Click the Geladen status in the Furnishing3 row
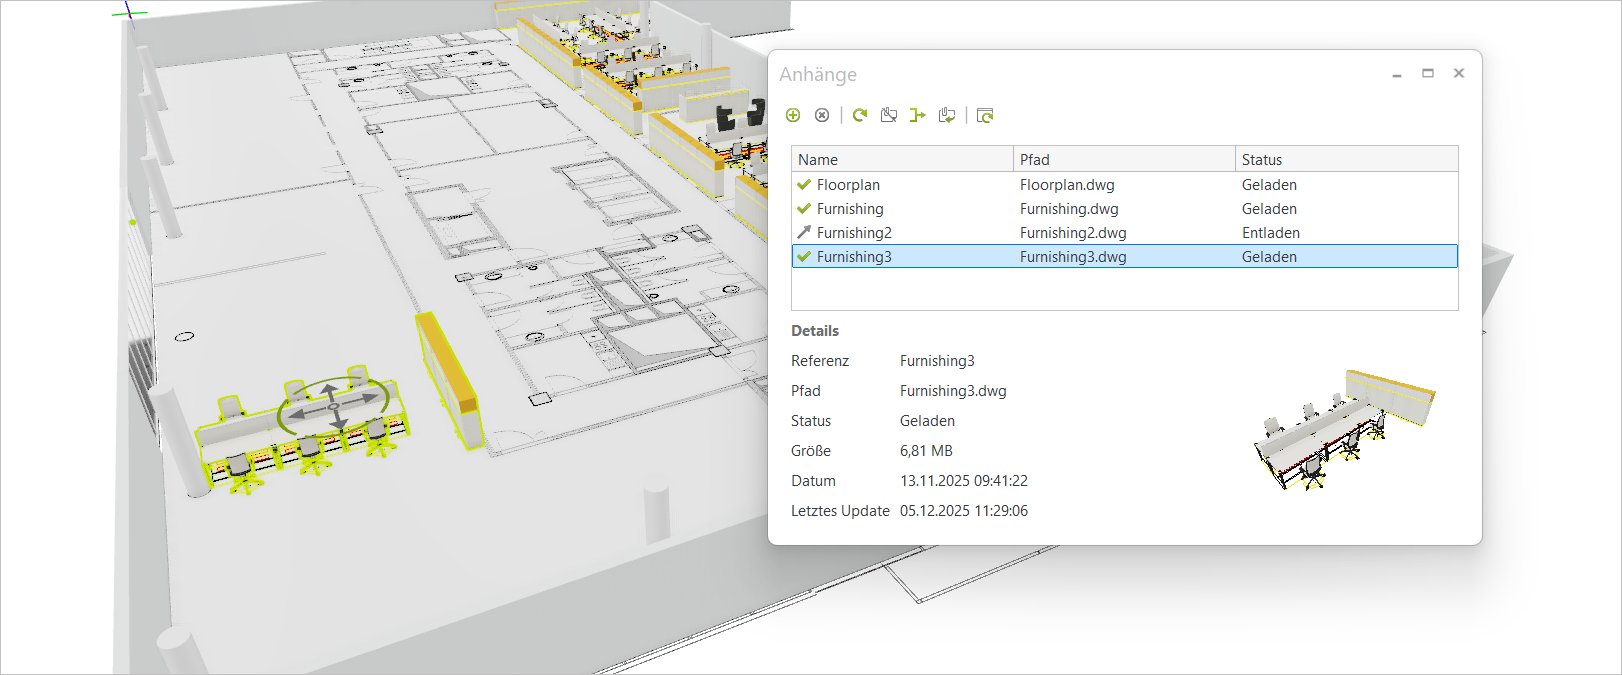The image size is (1622, 675). 1269,257
